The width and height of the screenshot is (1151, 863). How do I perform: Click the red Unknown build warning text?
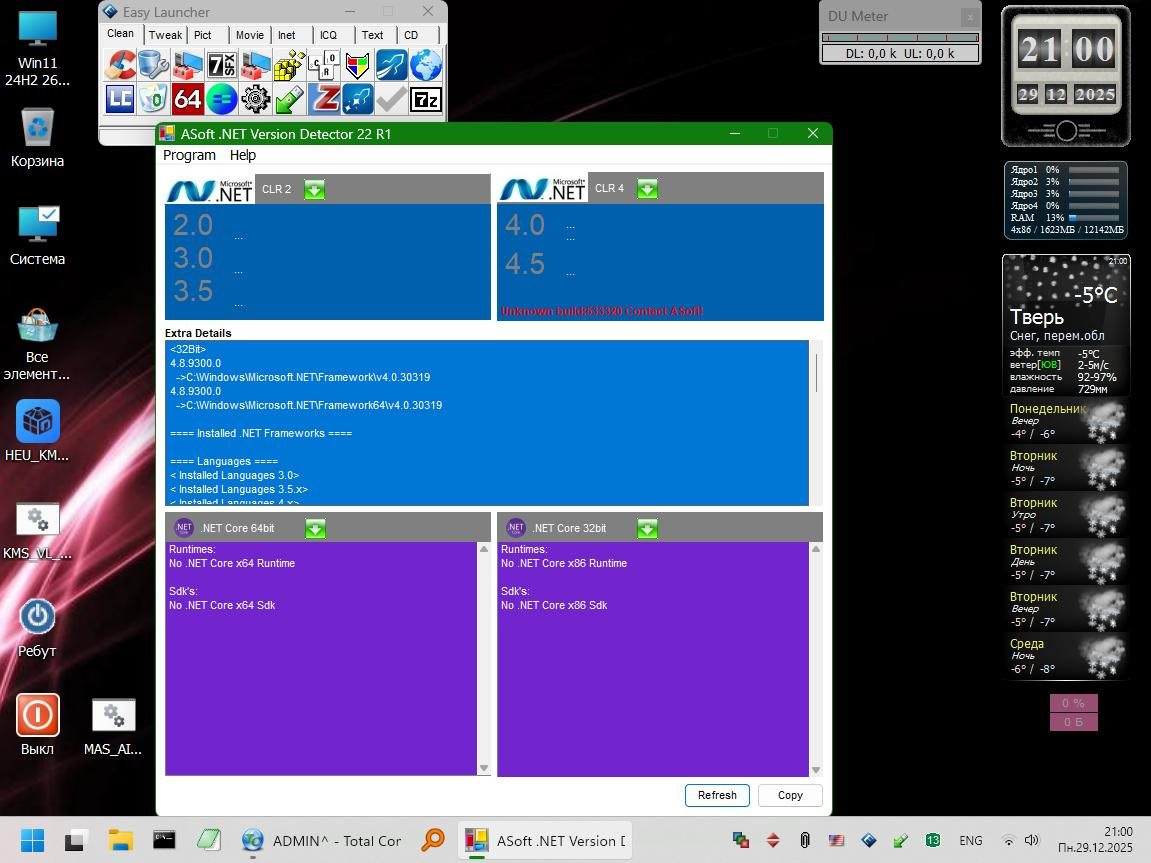[x=602, y=311]
